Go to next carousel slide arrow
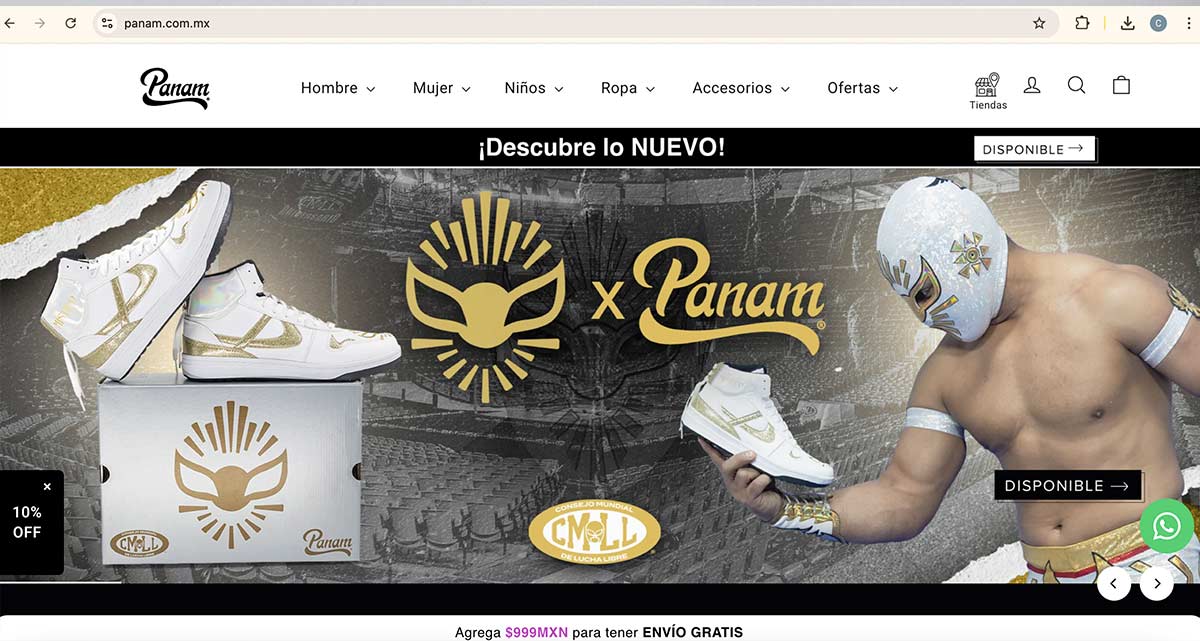 pyautogui.click(x=1157, y=583)
